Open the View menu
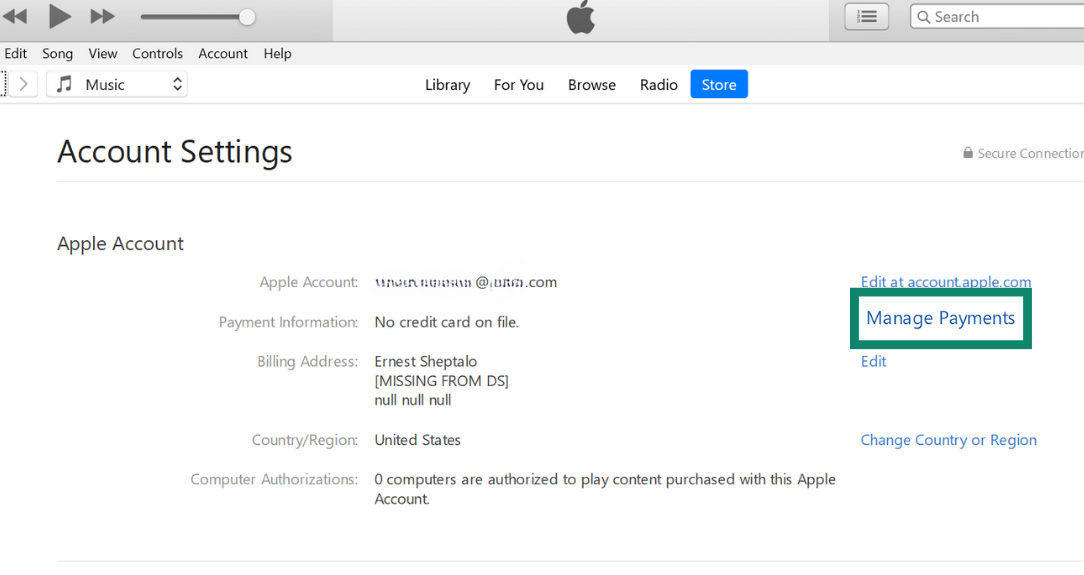The height and width of the screenshot is (575, 1084). click(x=102, y=53)
